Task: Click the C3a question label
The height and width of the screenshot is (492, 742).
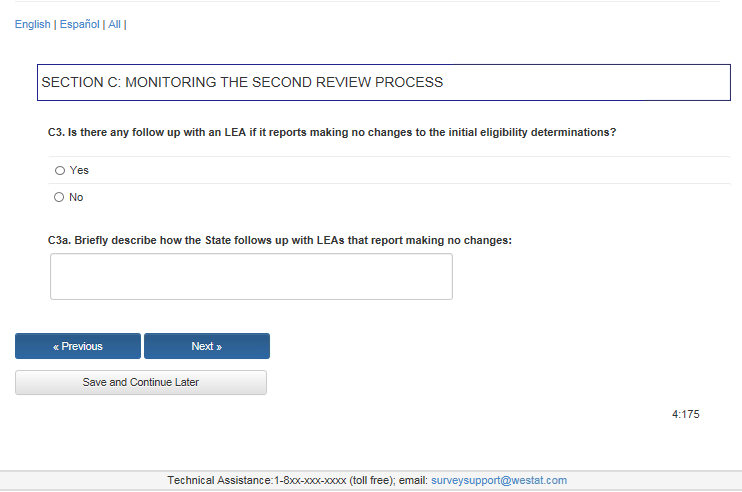Action: pyautogui.click(x=280, y=240)
